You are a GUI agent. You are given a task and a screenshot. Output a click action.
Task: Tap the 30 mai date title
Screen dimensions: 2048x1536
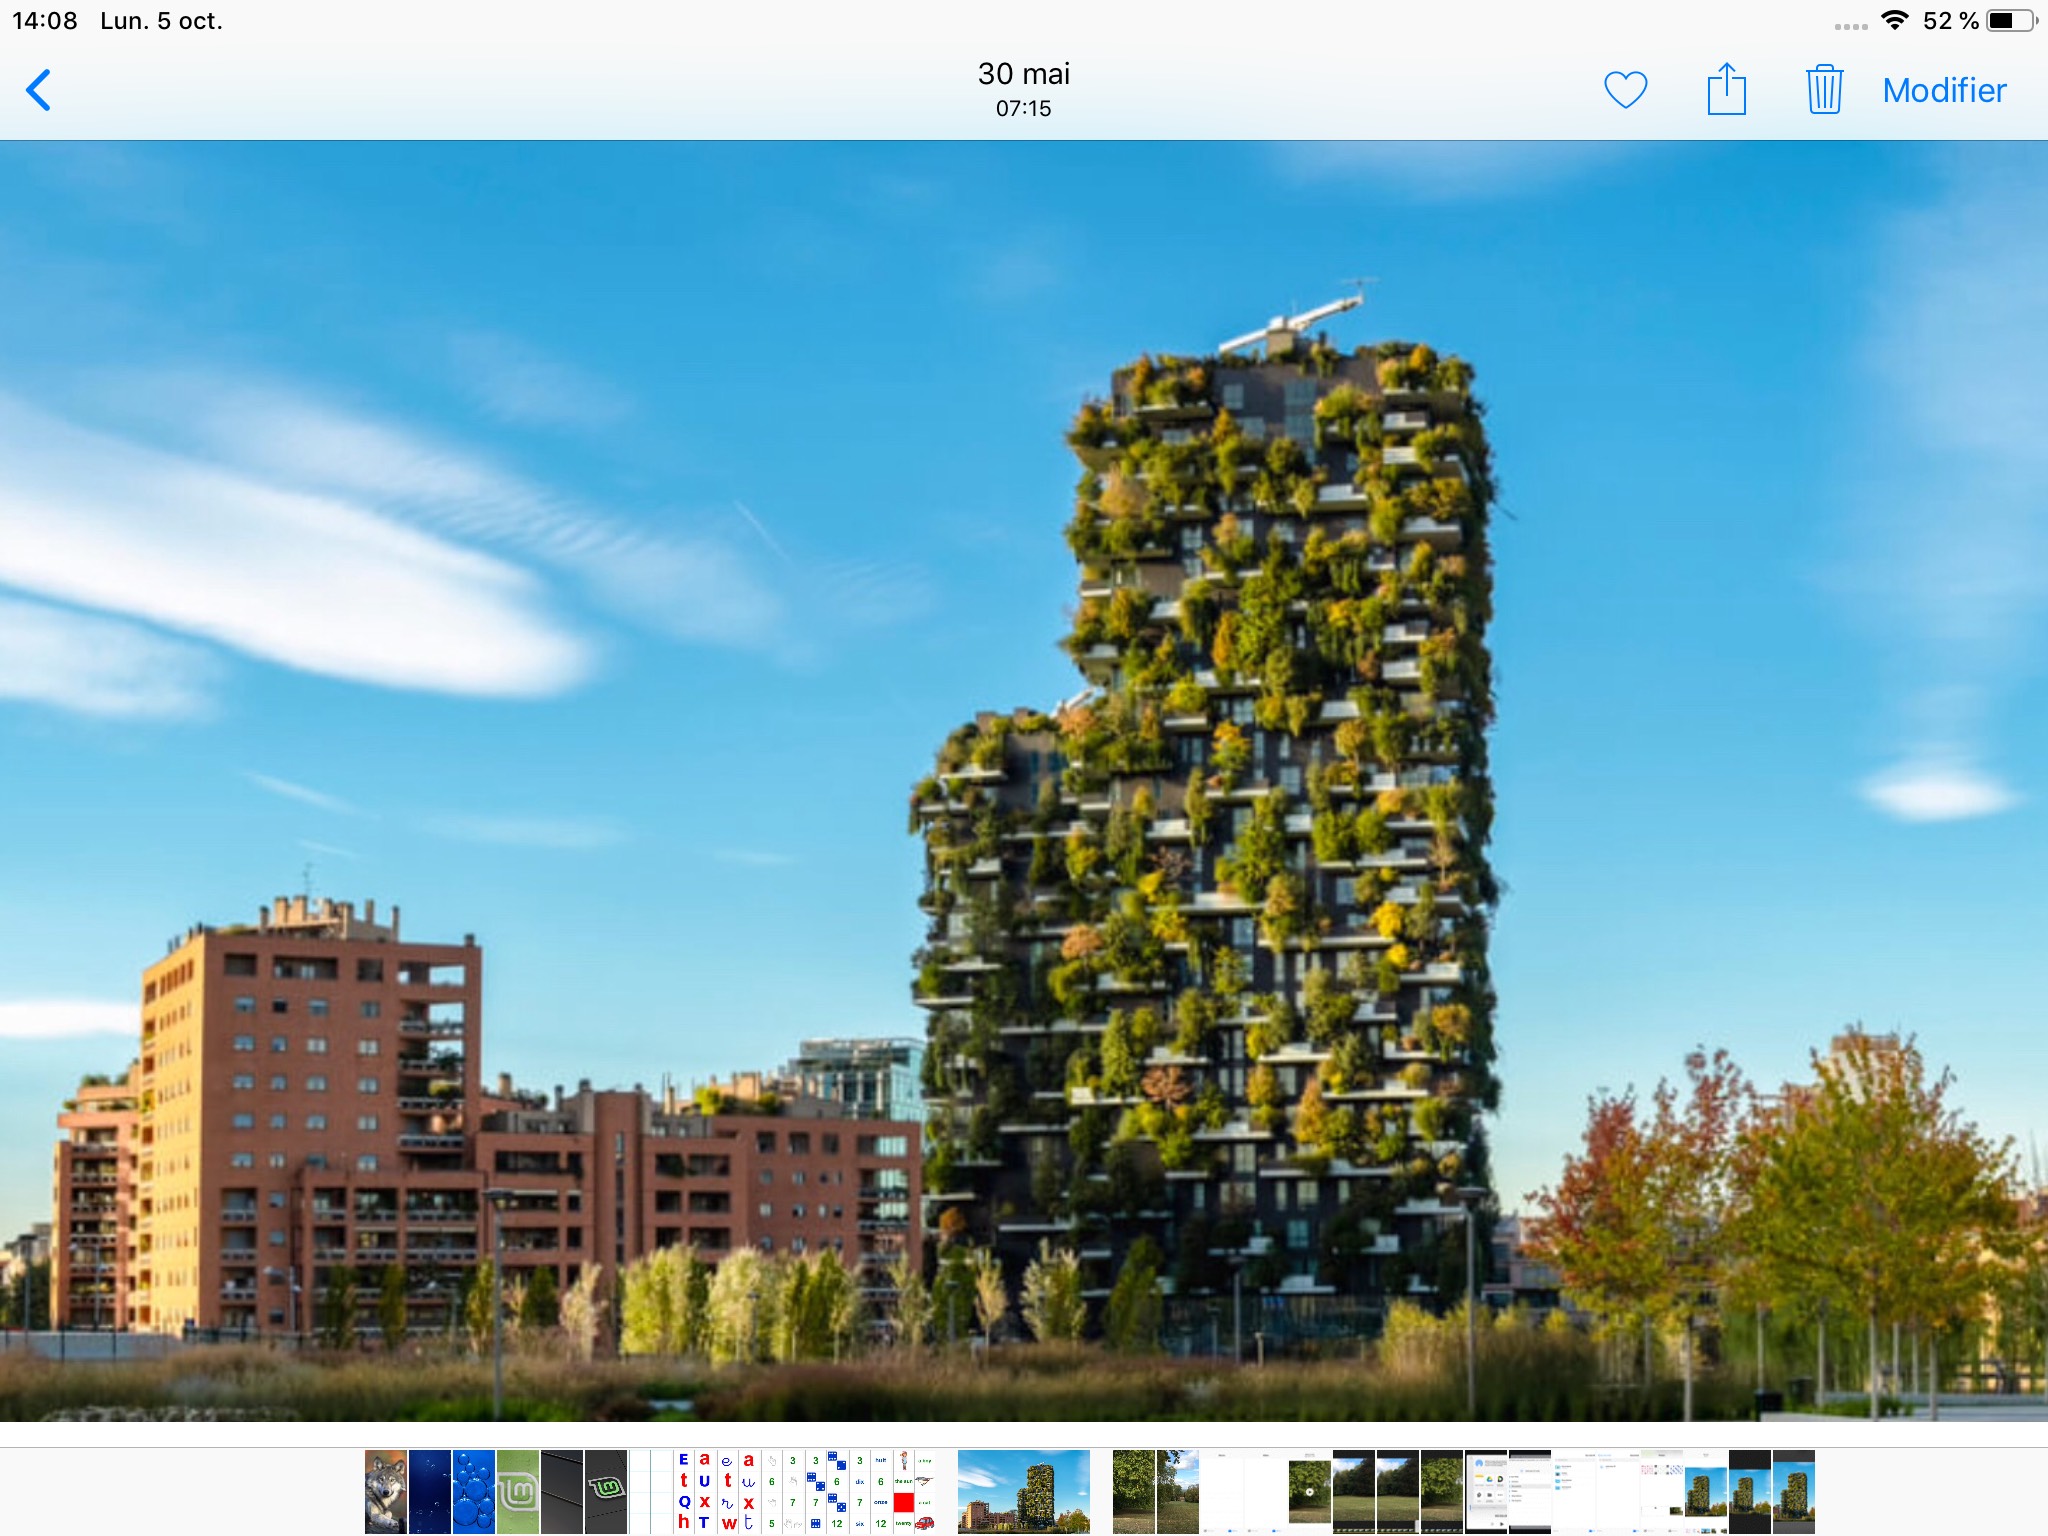1023,74
